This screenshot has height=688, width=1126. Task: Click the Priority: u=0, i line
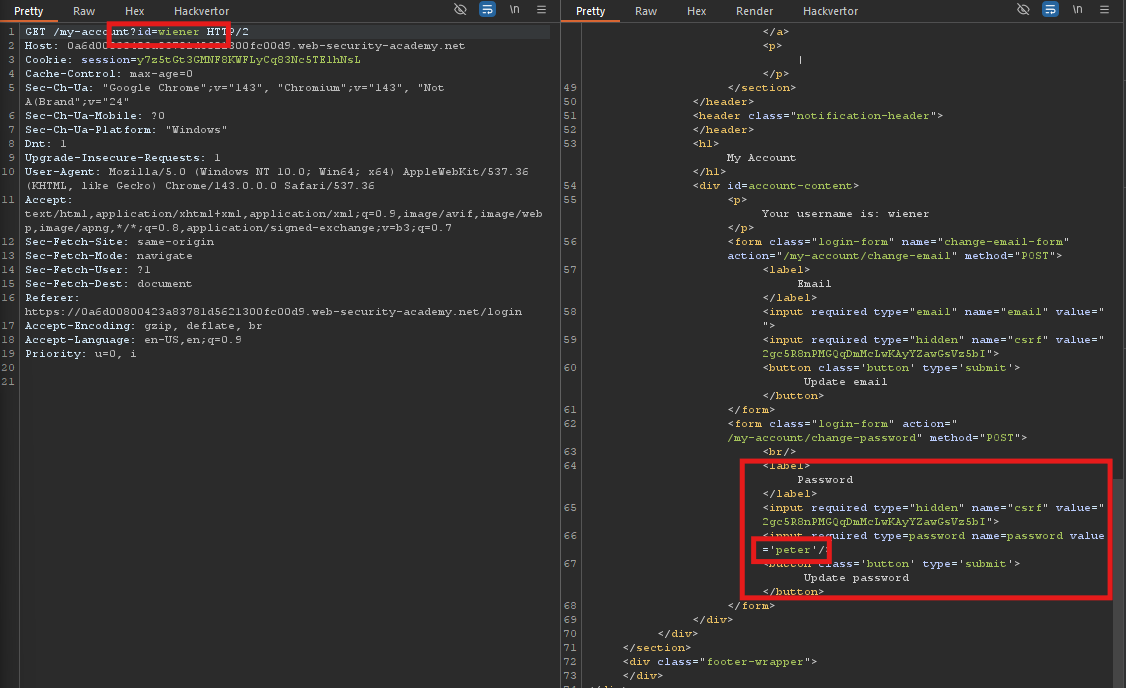pyautogui.click(x=80, y=354)
